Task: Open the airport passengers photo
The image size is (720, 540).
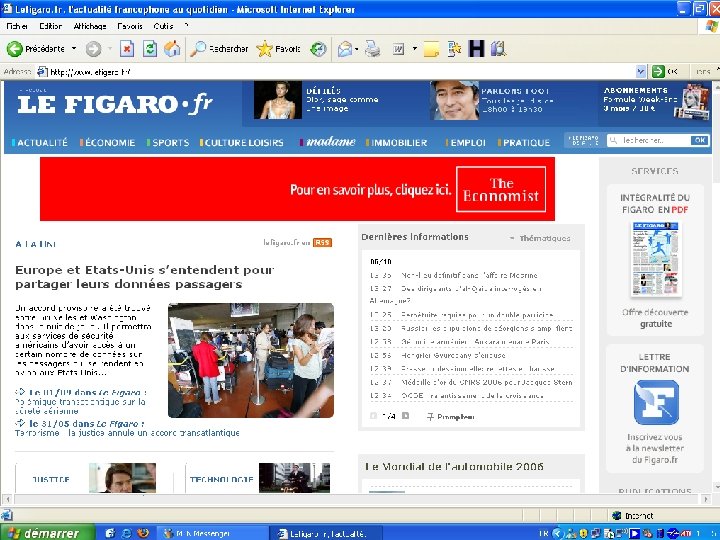Action: [251, 360]
